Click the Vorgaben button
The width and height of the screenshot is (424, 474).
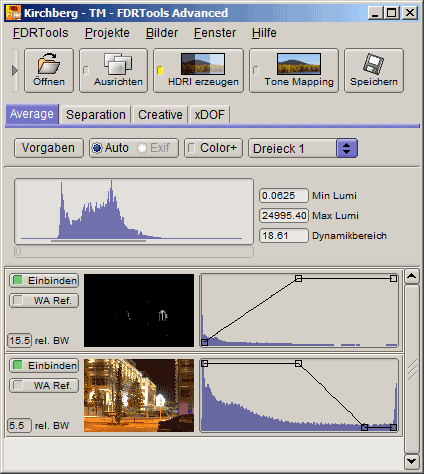point(48,148)
